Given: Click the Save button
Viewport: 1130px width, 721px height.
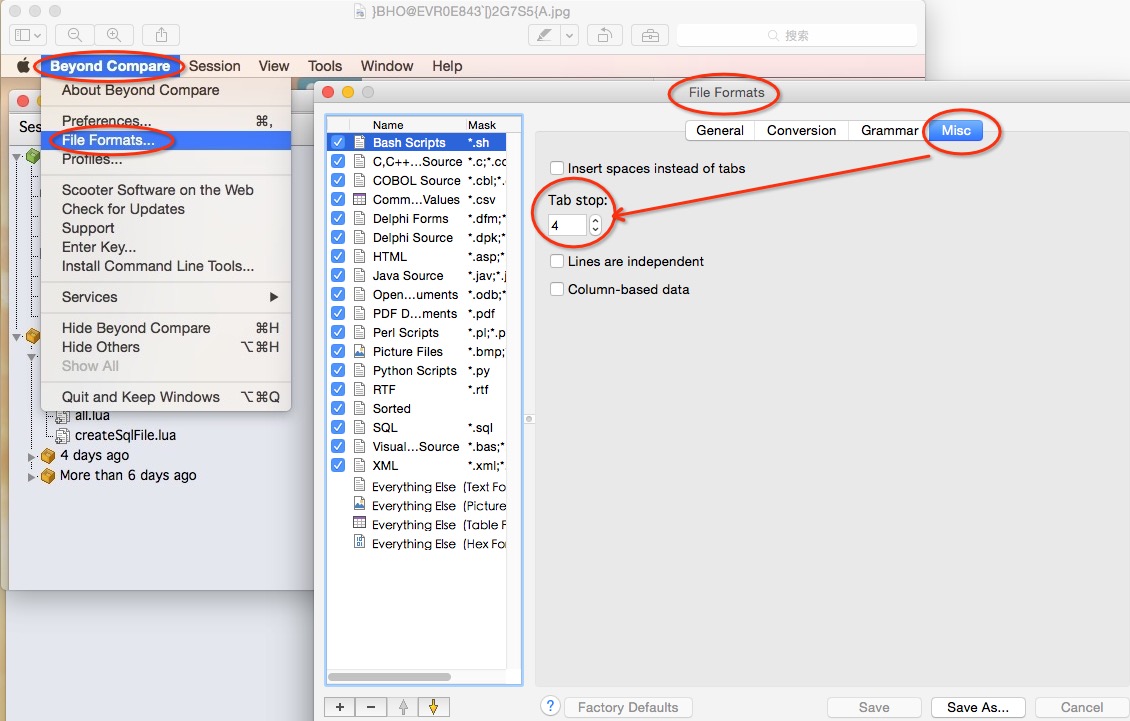Looking at the screenshot, I should pos(874,707).
